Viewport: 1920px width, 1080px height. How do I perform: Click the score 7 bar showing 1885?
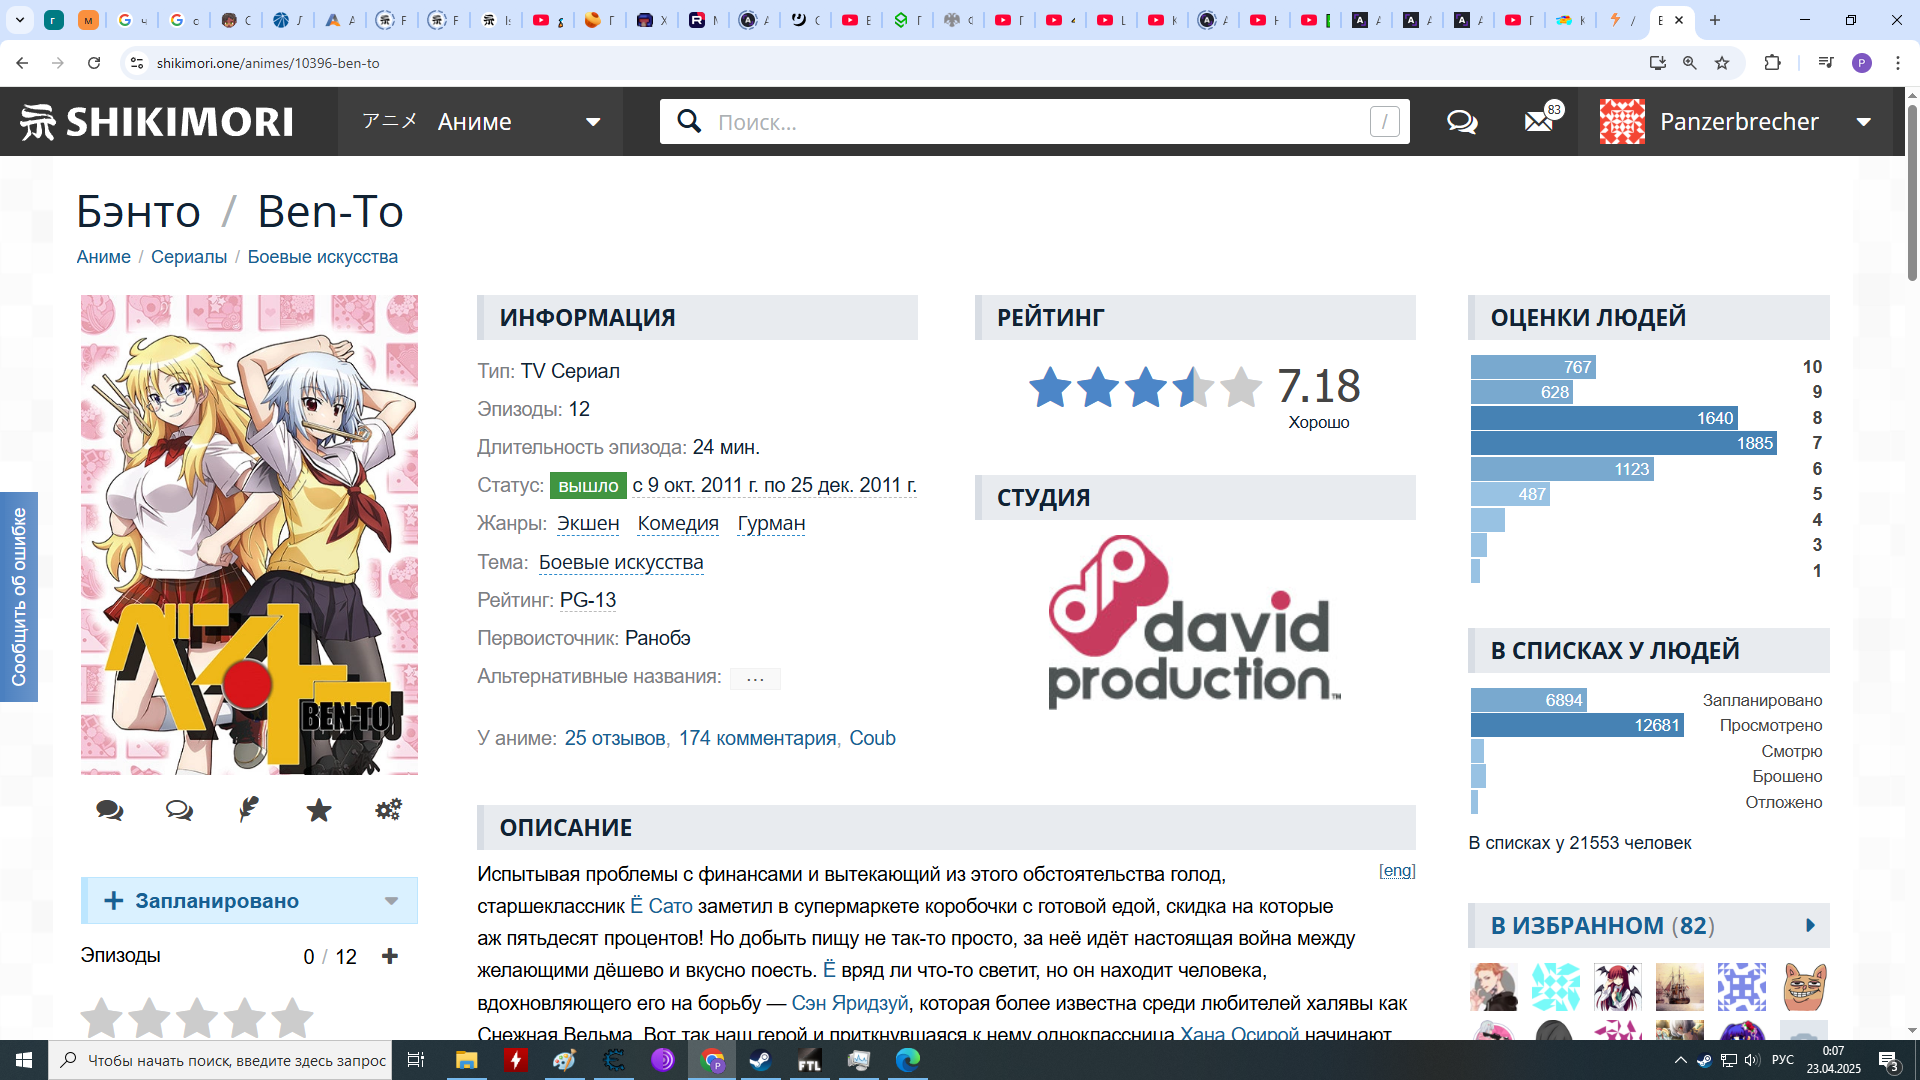1623,444
